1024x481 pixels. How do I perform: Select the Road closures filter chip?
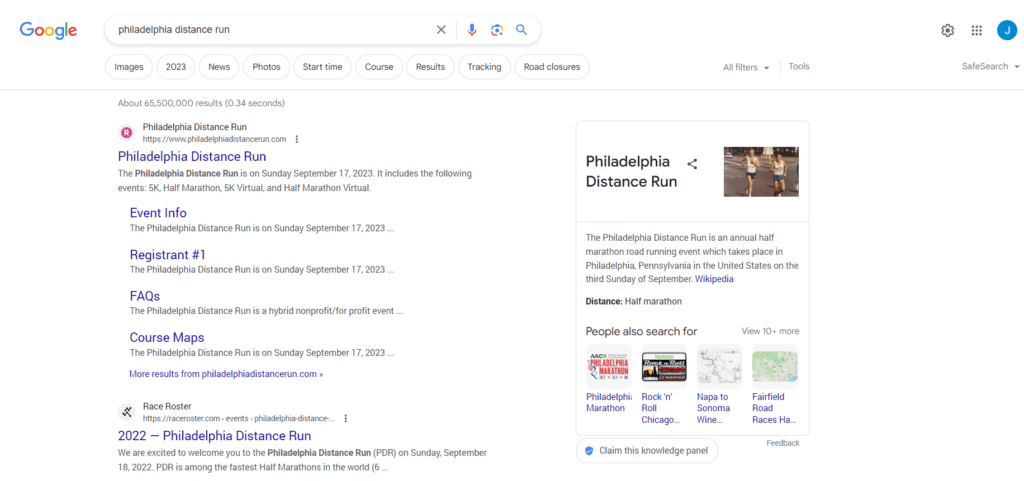tap(552, 67)
